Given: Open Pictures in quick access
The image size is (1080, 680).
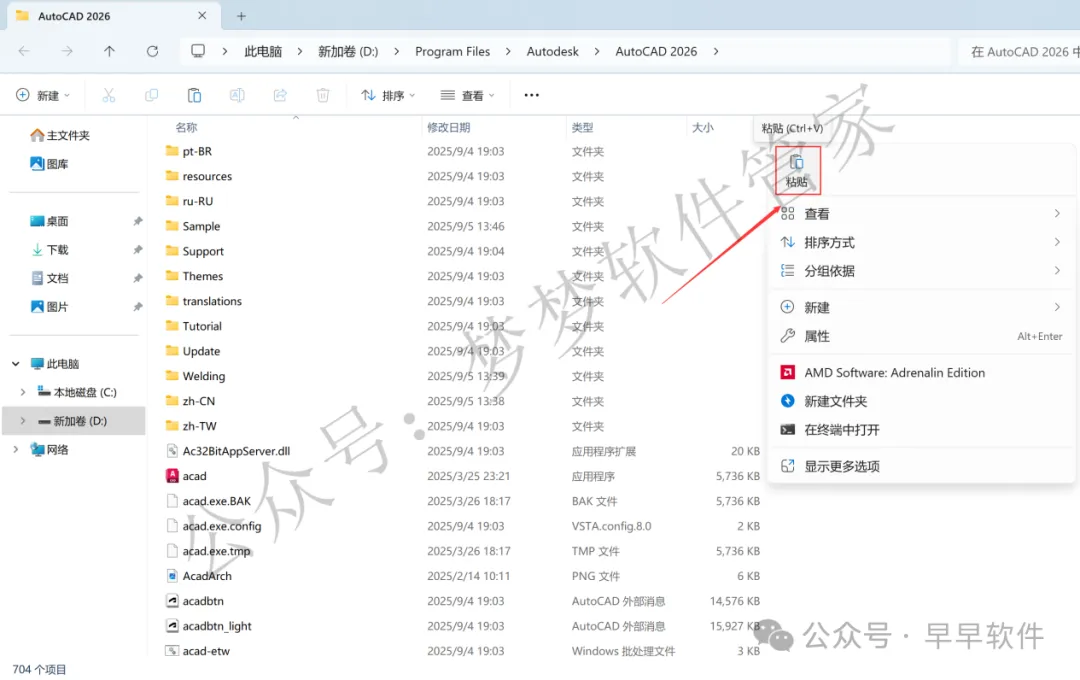Looking at the screenshot, I should (49, 307).
